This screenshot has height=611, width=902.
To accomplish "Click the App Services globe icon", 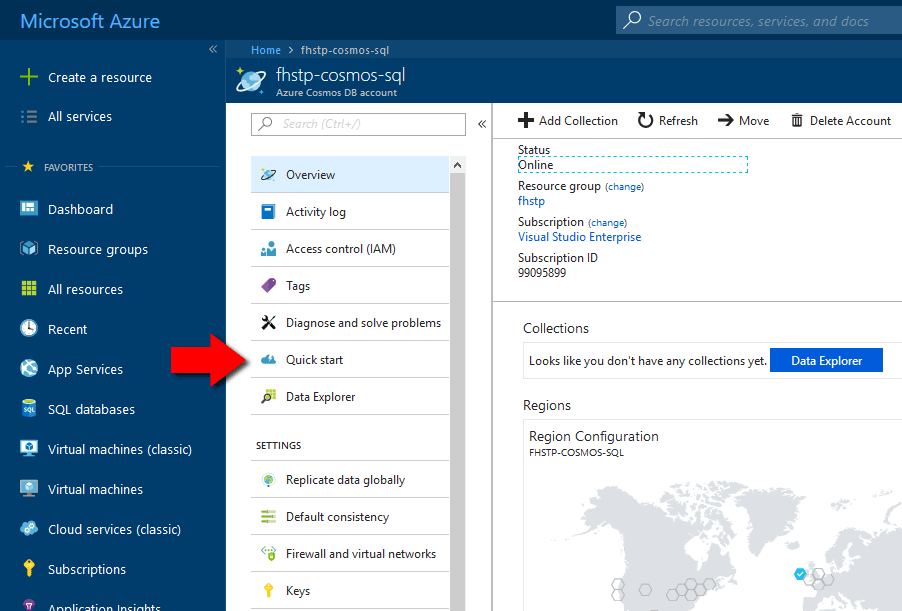I will tap(29, 368).
